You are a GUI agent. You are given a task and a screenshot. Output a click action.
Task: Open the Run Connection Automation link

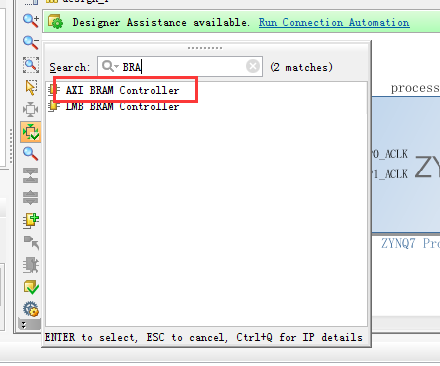pos(334,22)
